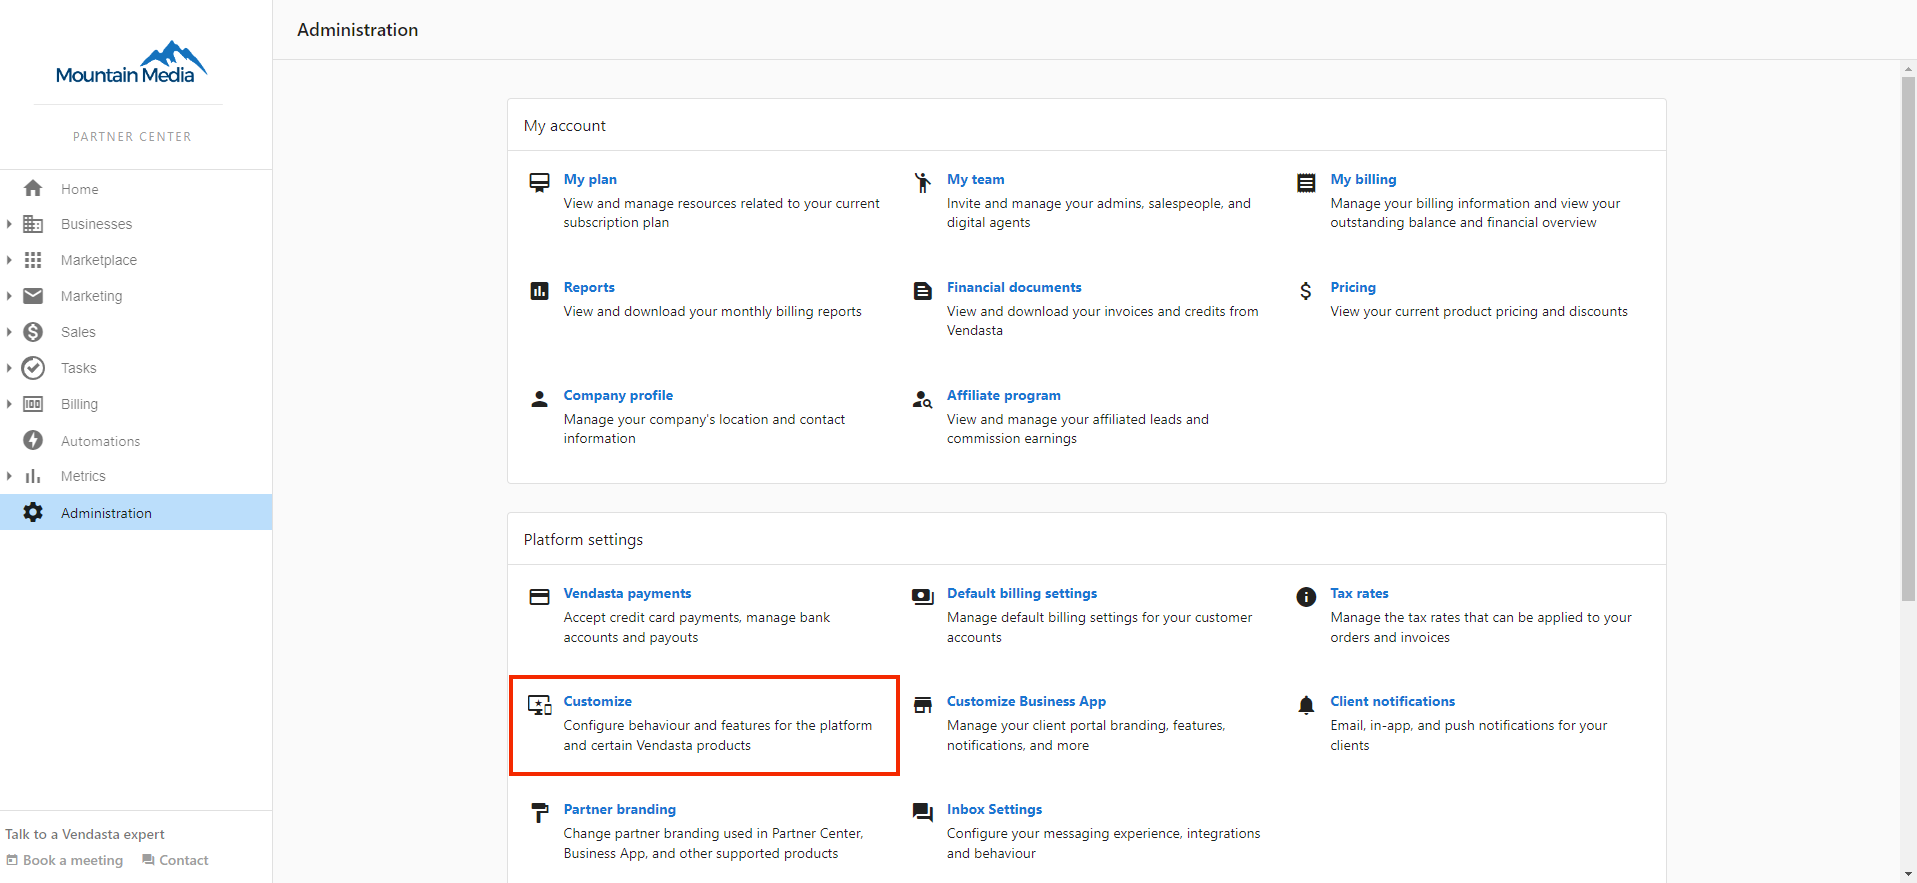This screenshot has height=883, width=1917.
Task: Open the Affiliate program link
Action: pos(1003,395)
